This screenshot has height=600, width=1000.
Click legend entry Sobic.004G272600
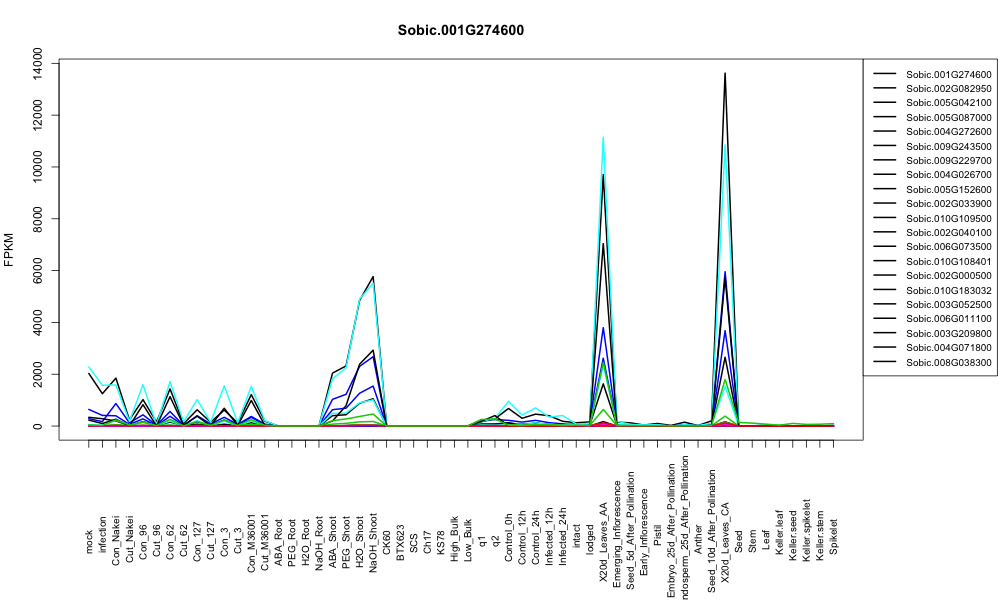(948, 132)
